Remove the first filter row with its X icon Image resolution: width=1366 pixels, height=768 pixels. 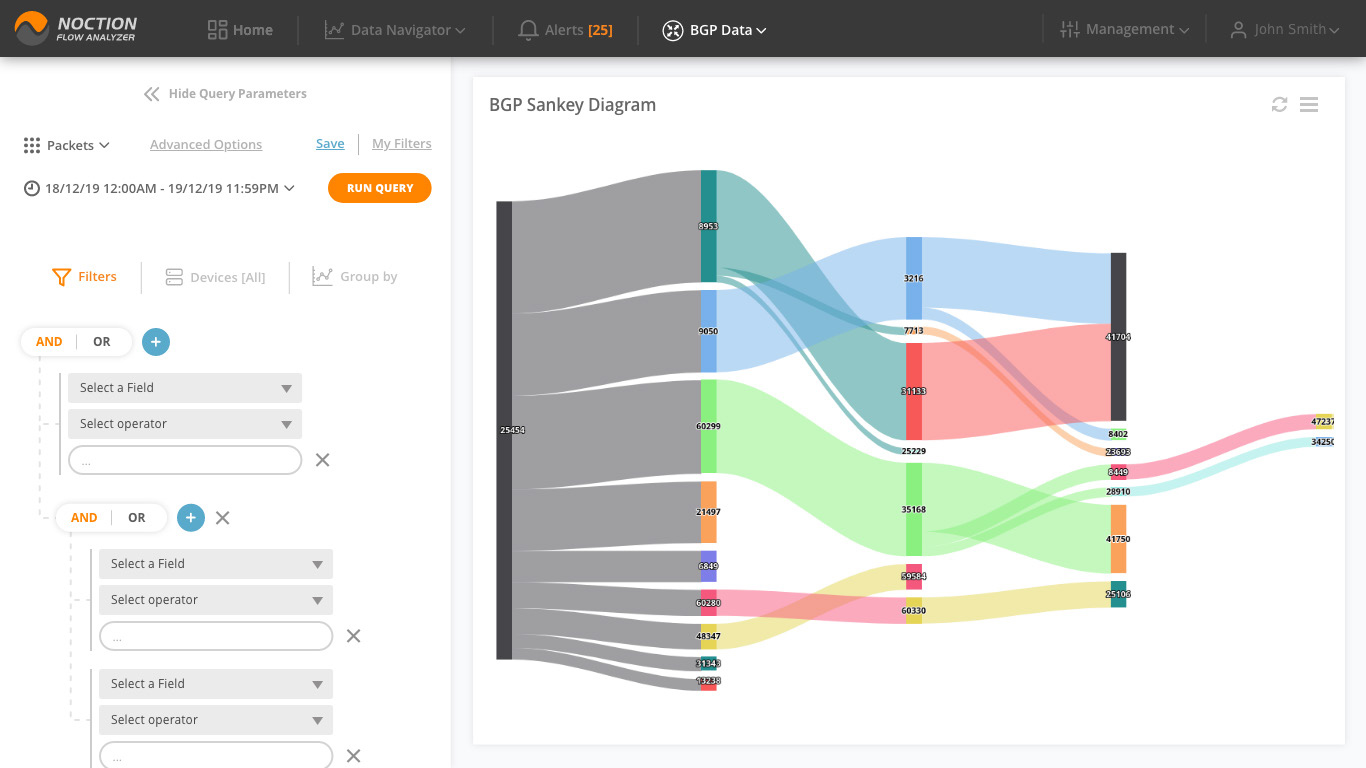tap(323, 460)
